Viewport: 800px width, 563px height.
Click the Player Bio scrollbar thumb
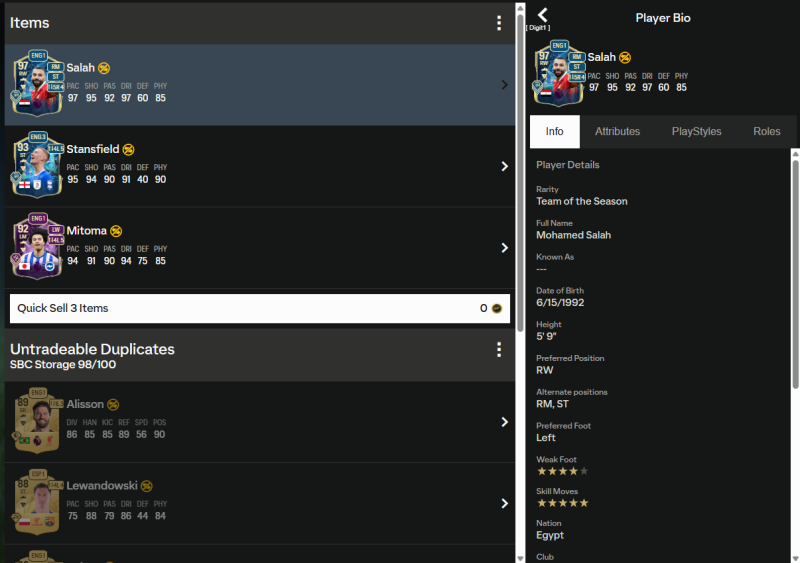(795, 275)
